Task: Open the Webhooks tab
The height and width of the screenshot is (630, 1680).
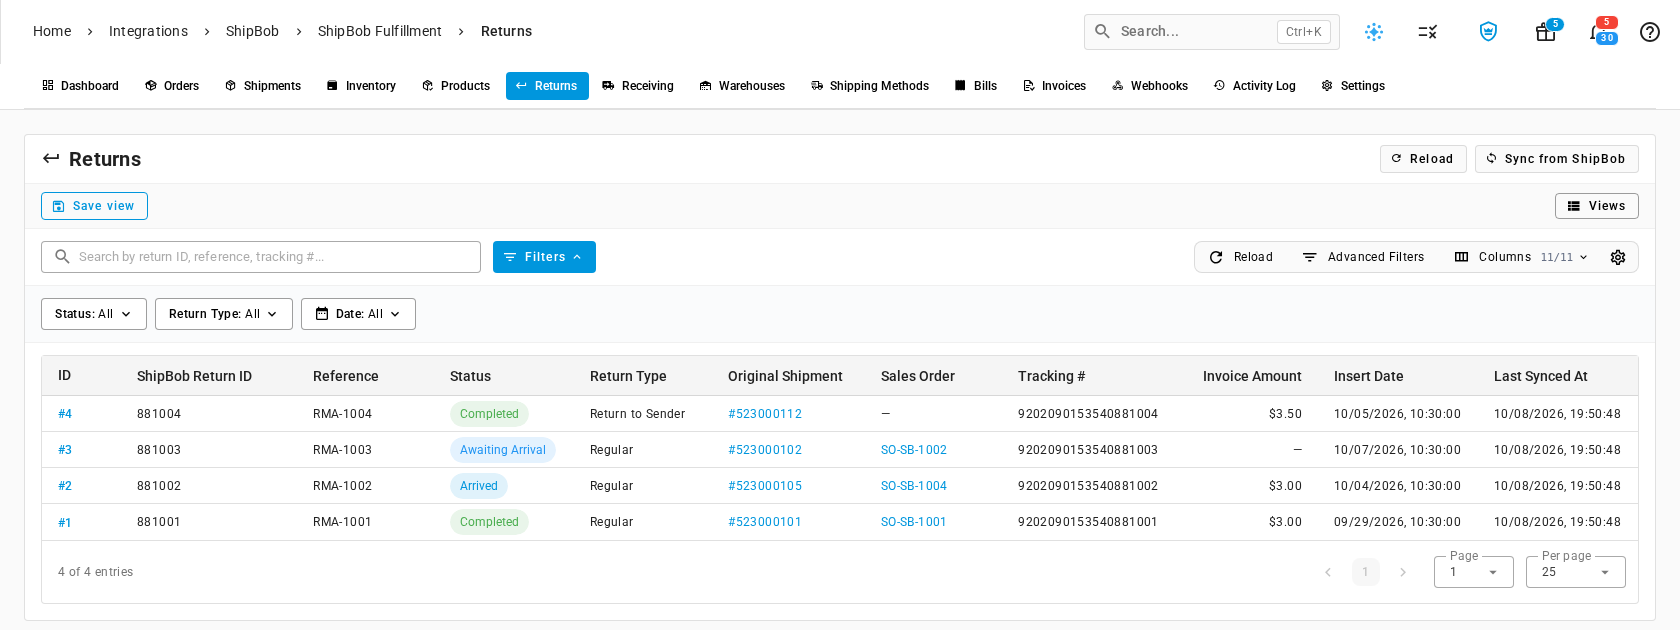Action: pyautogui.click(x=1150, y=86)
